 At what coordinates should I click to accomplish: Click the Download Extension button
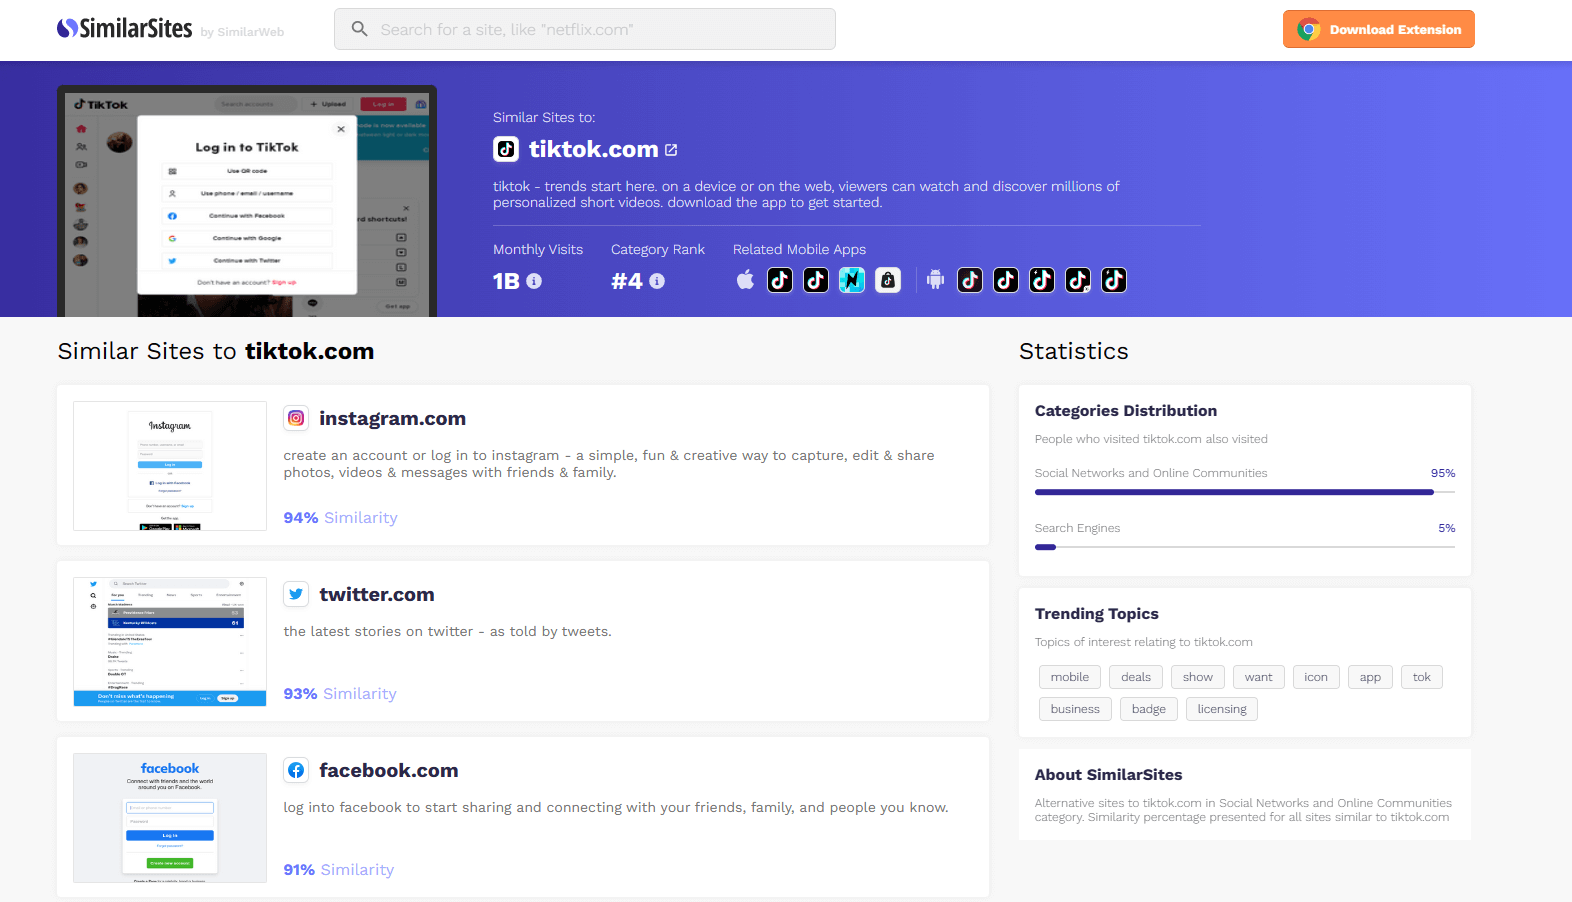tap(1379, 29)
